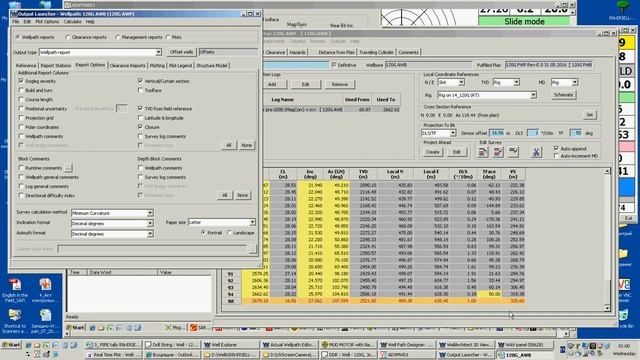This screenshot has width=640, height=360.
Task: Open Azimuth format dropdown
Action: pyautogui.click(x=150, y=234)
